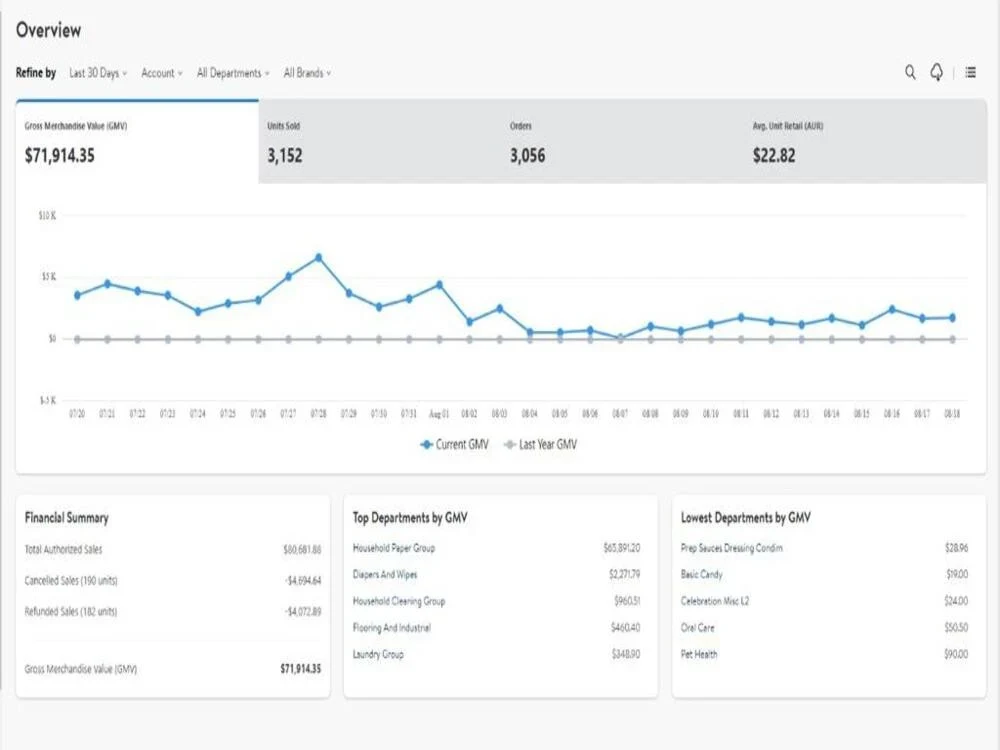Click the 07/28 peak data point
Viewport: 1000px width, 750px height.
click(x=318, y=258)
